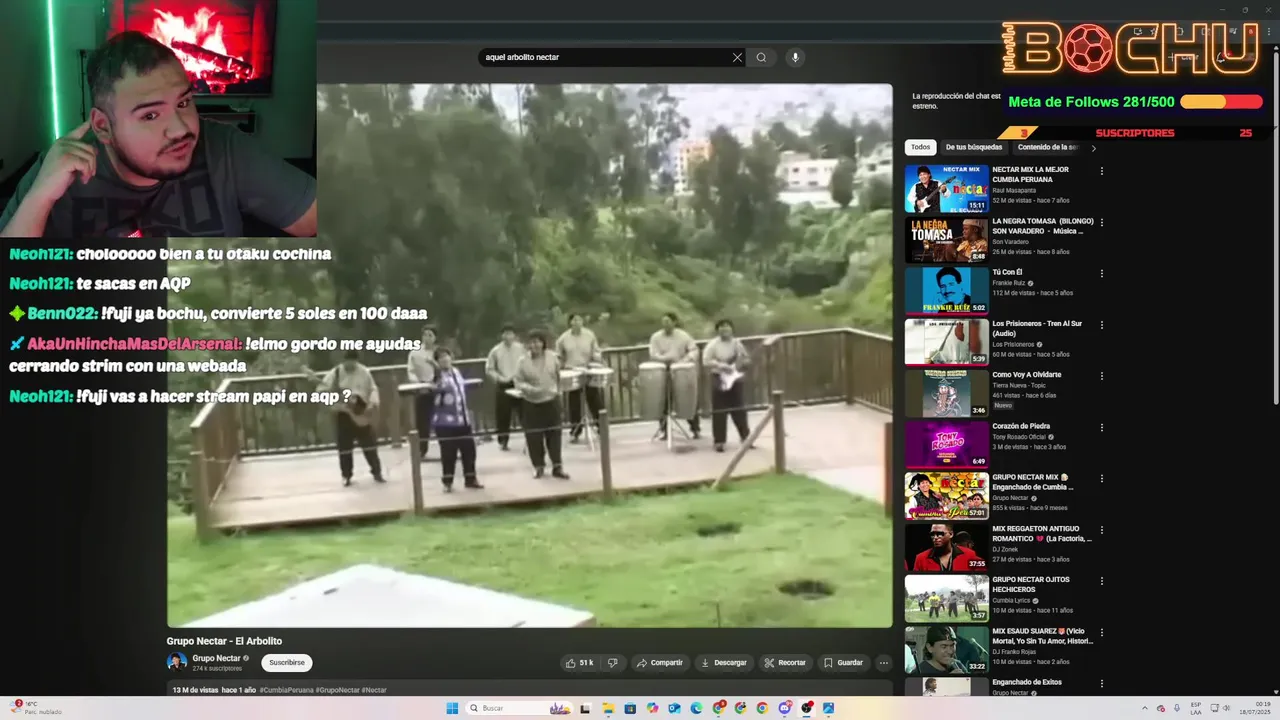Open Microsoft Edge from taskbar
Image resolution: width=1280 pixels, height=720 pixels.
click(696, 708)
